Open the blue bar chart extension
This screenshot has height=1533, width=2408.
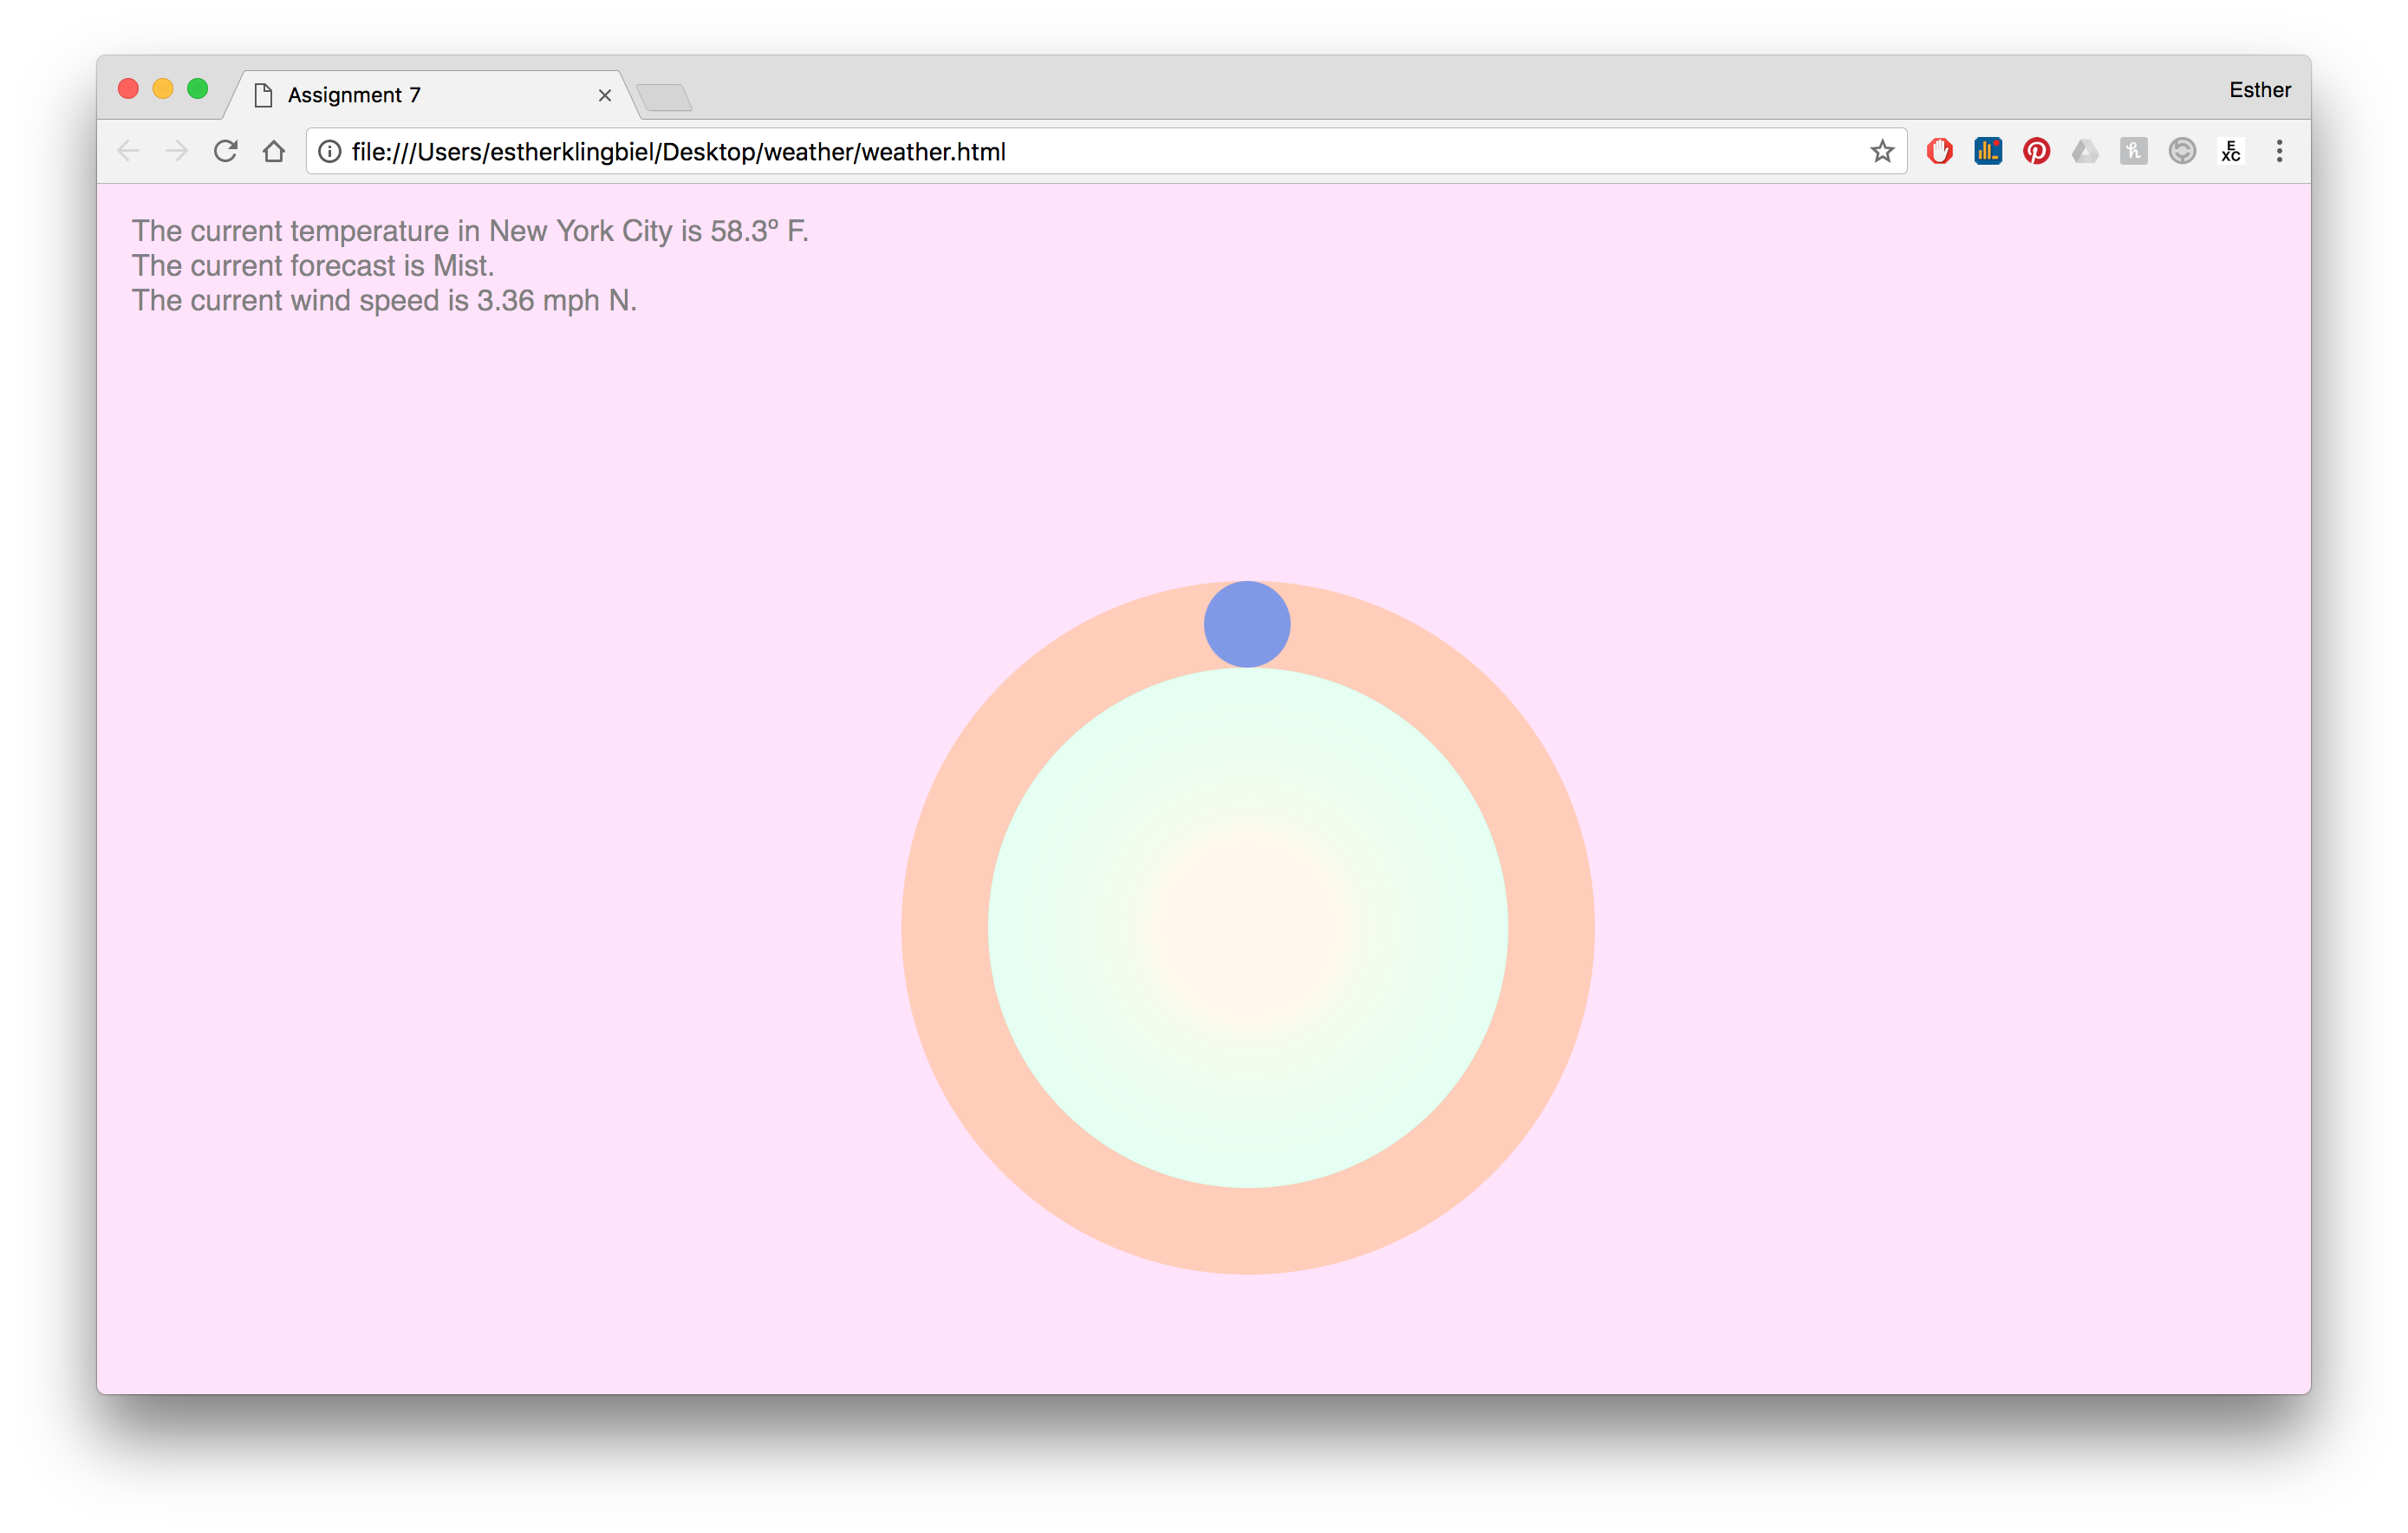point(1988,151)
